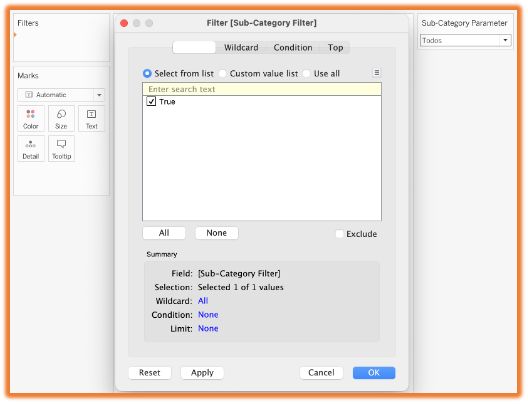Choose the Select from list radio option

pyautogui.click(x=147, y=73)
